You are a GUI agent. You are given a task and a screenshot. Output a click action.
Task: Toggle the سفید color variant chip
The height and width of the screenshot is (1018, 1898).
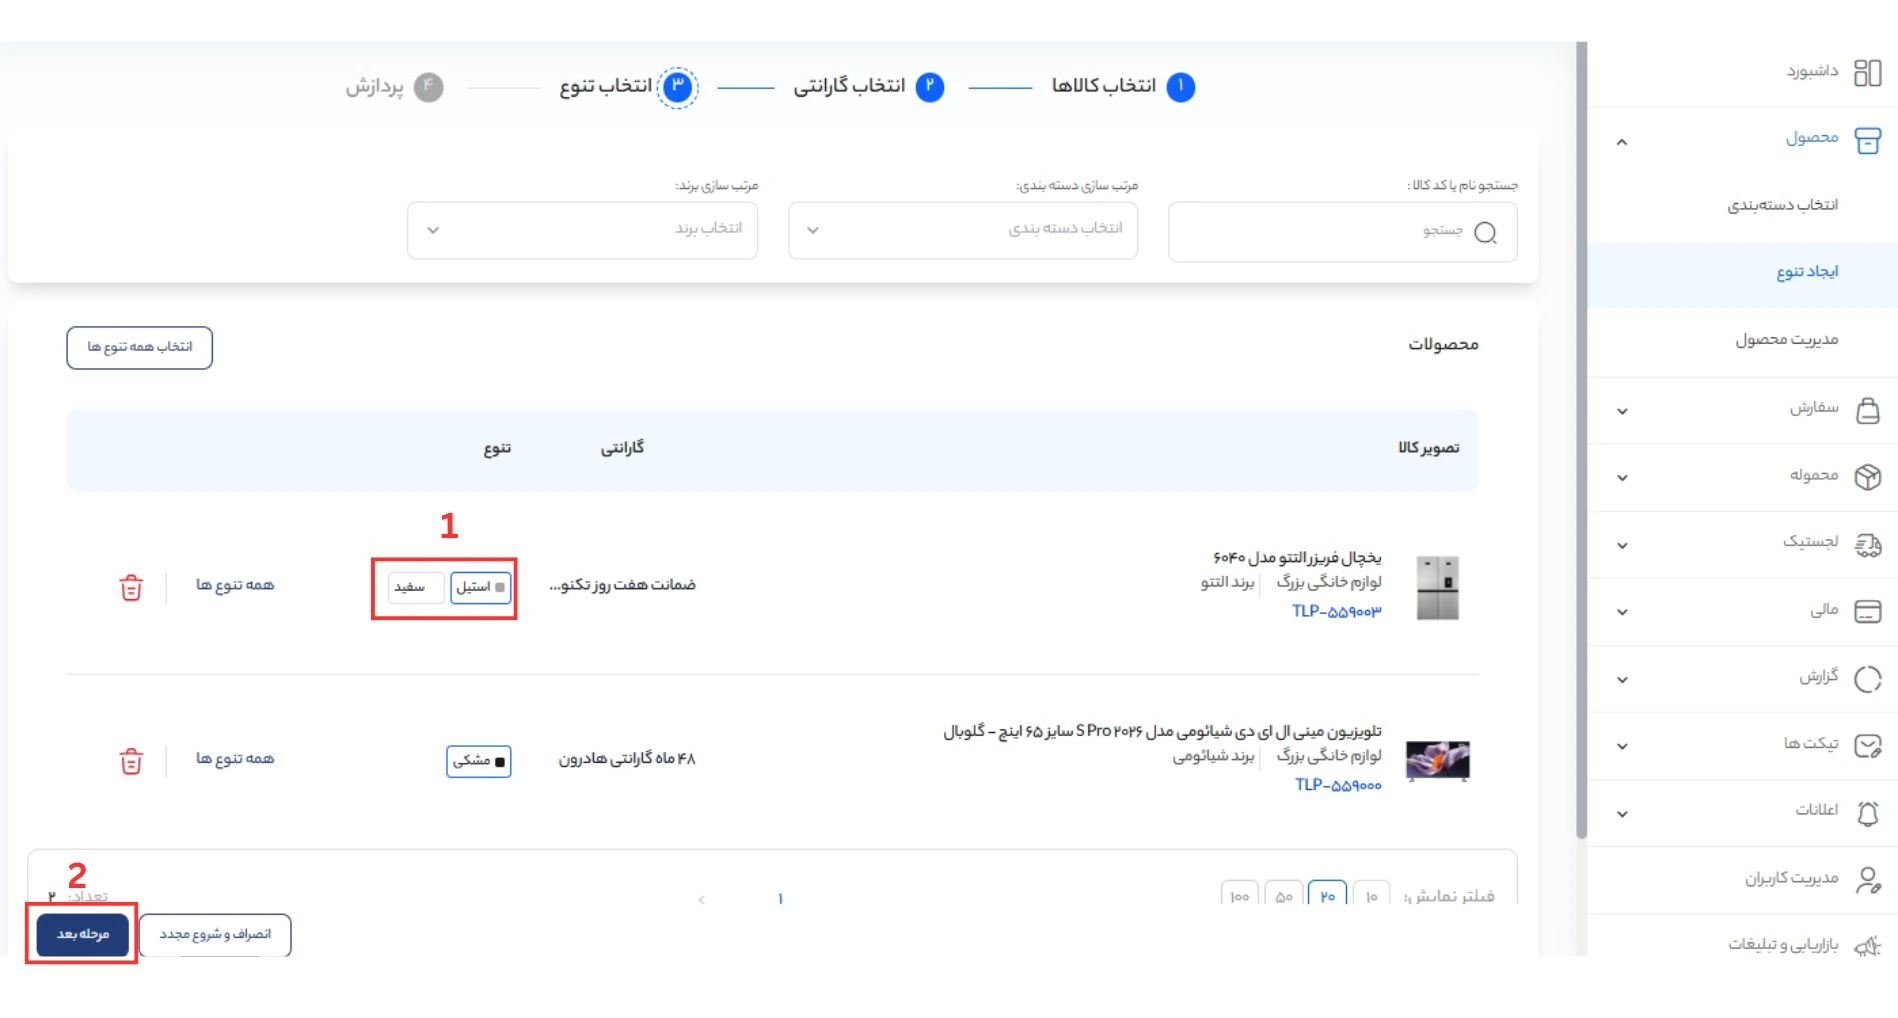(x=415, y=587)
